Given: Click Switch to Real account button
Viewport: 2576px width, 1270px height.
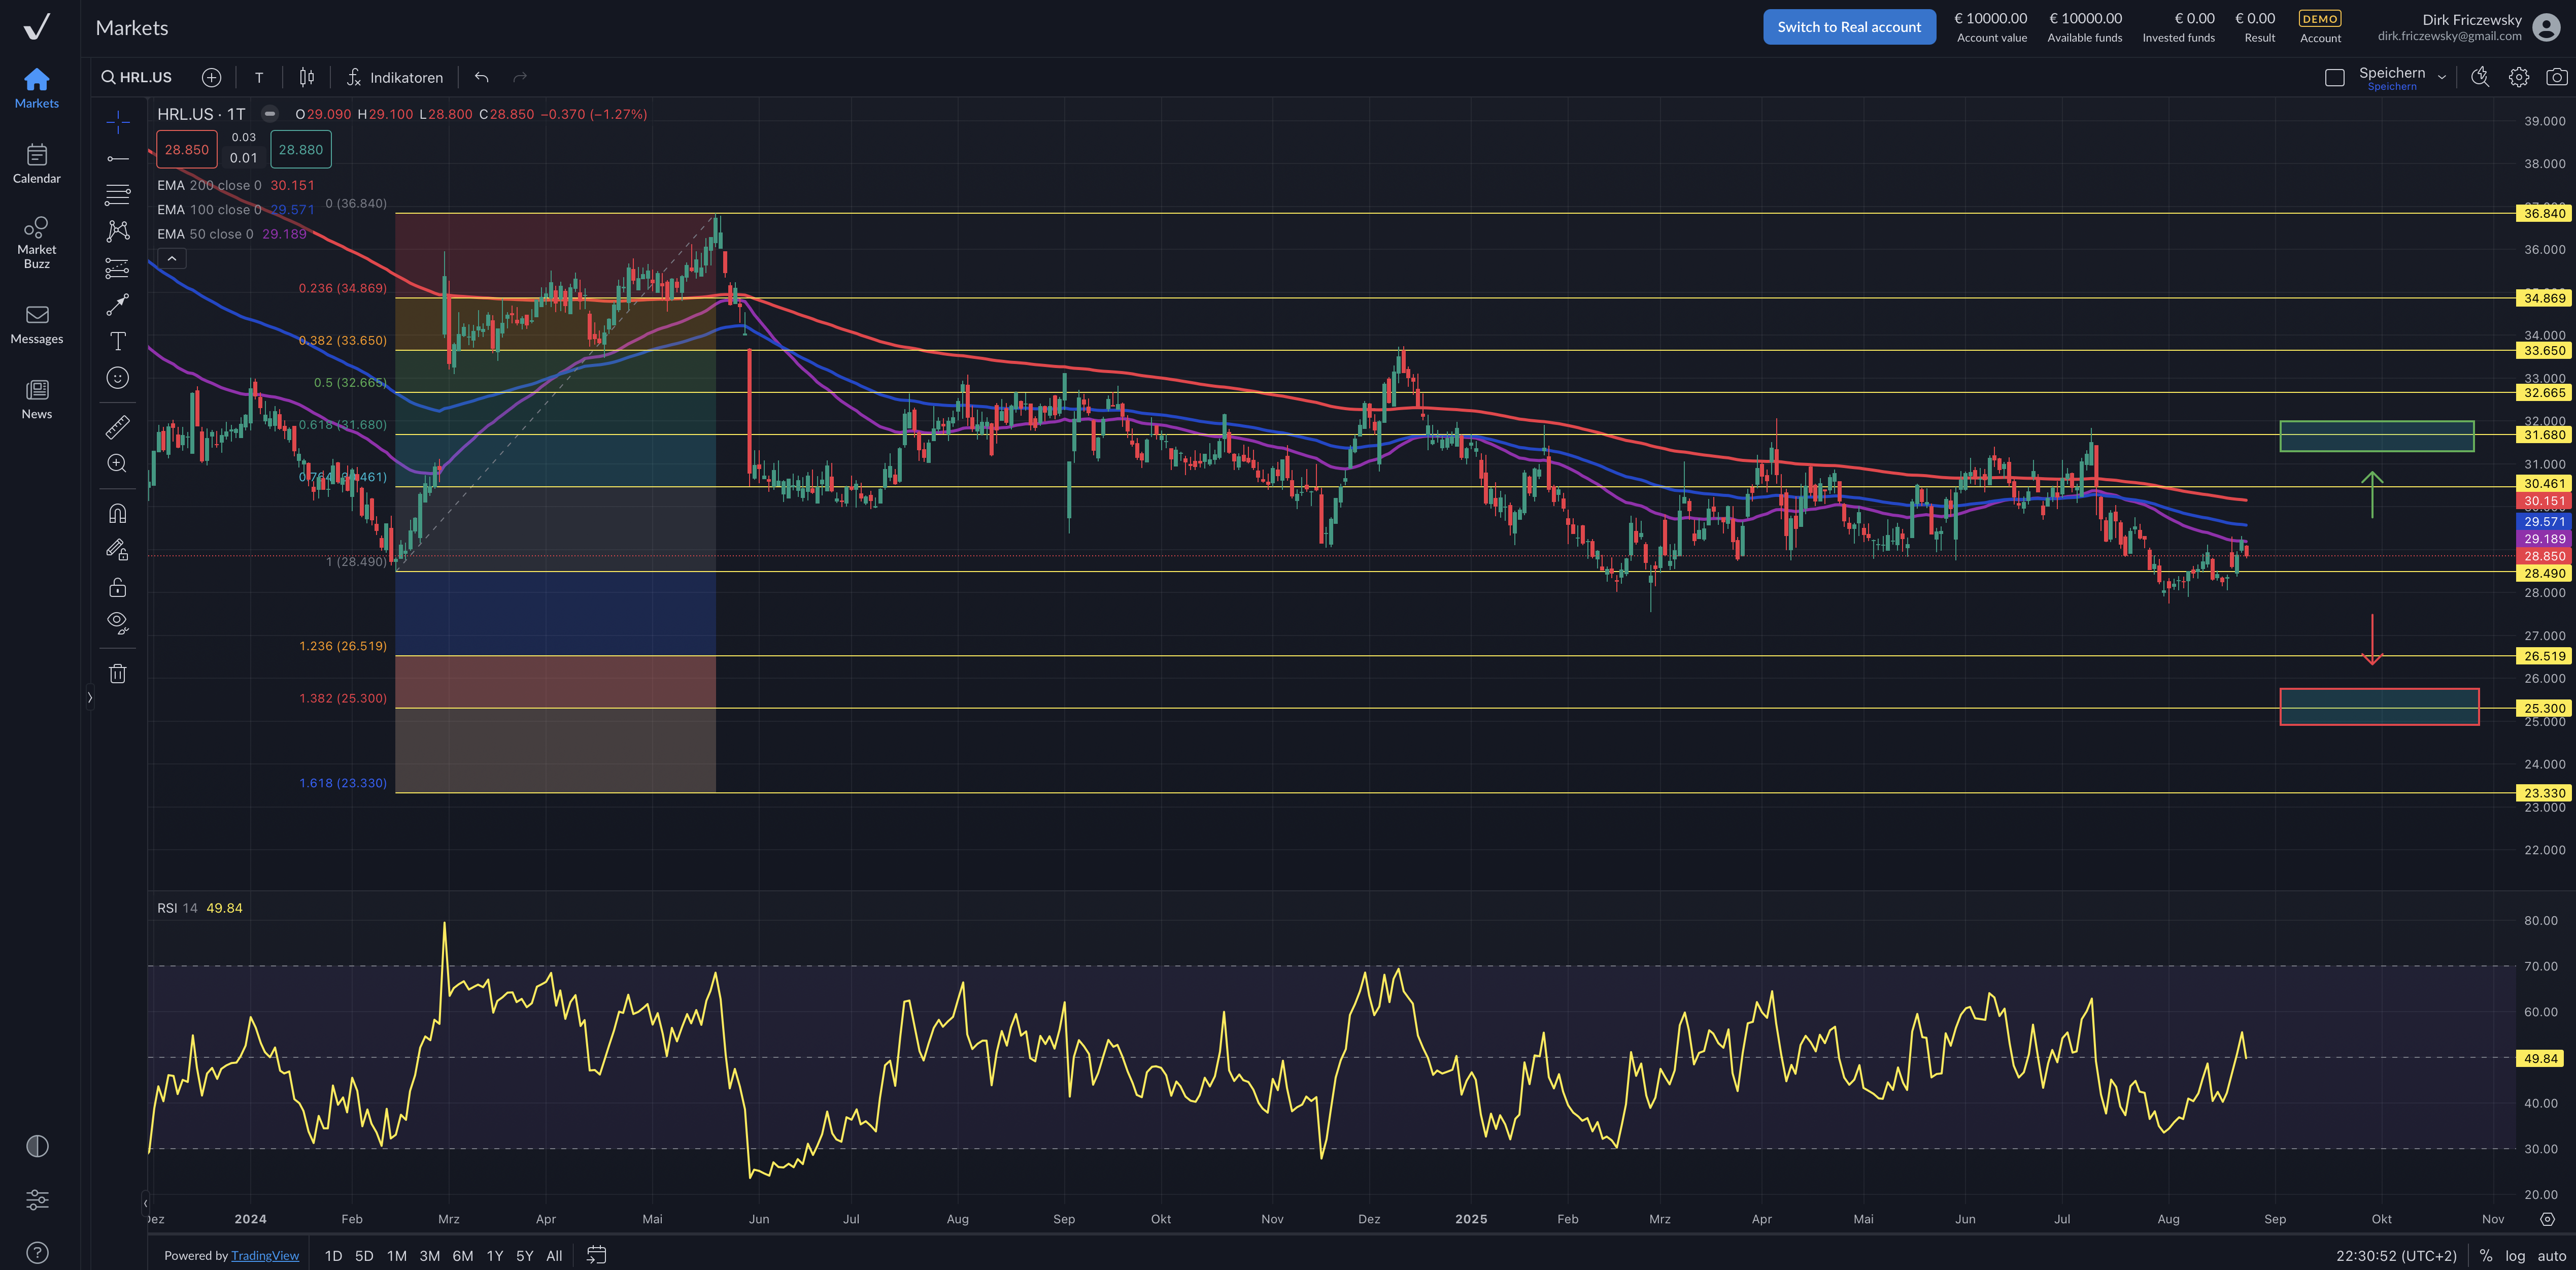Looking at the screenshot, I should (1848, 27).
